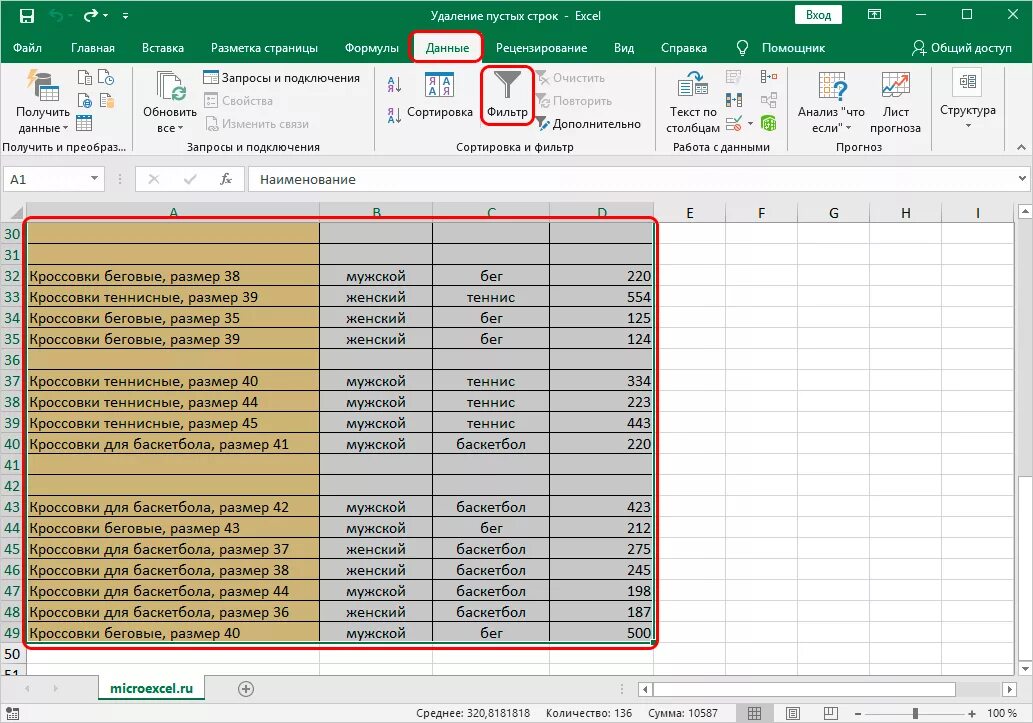The image size is (1033, 723).
Task: Click cell with value 554
Action: 601,297
